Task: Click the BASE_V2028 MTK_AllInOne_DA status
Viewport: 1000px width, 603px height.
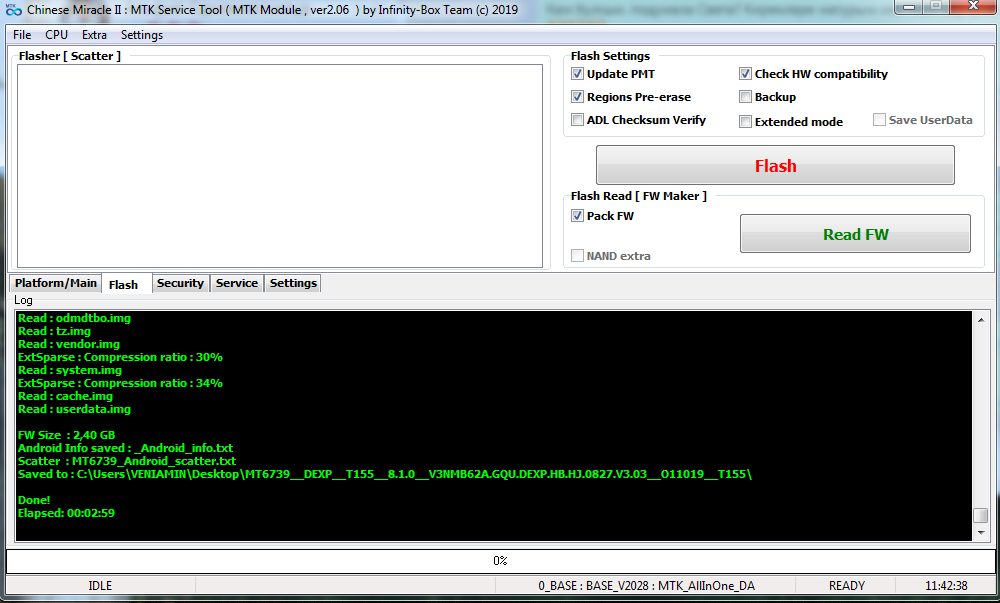Action: pos(646,586)
